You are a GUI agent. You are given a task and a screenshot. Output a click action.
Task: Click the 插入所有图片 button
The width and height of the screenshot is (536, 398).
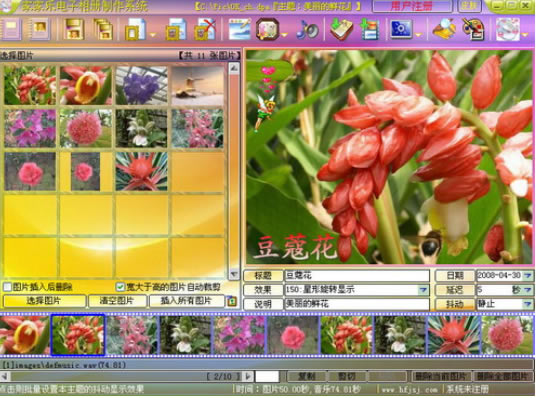tap(187, 301)
